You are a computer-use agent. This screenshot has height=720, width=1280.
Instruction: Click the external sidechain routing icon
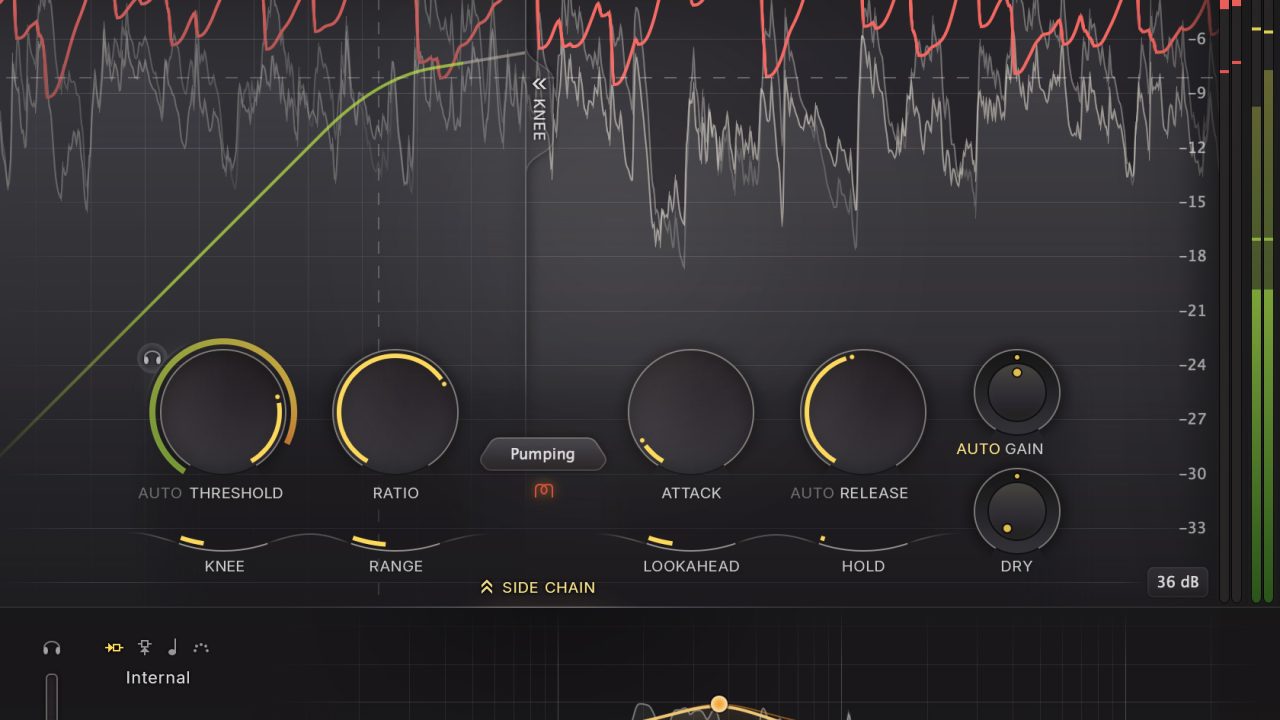coord(143,647)
